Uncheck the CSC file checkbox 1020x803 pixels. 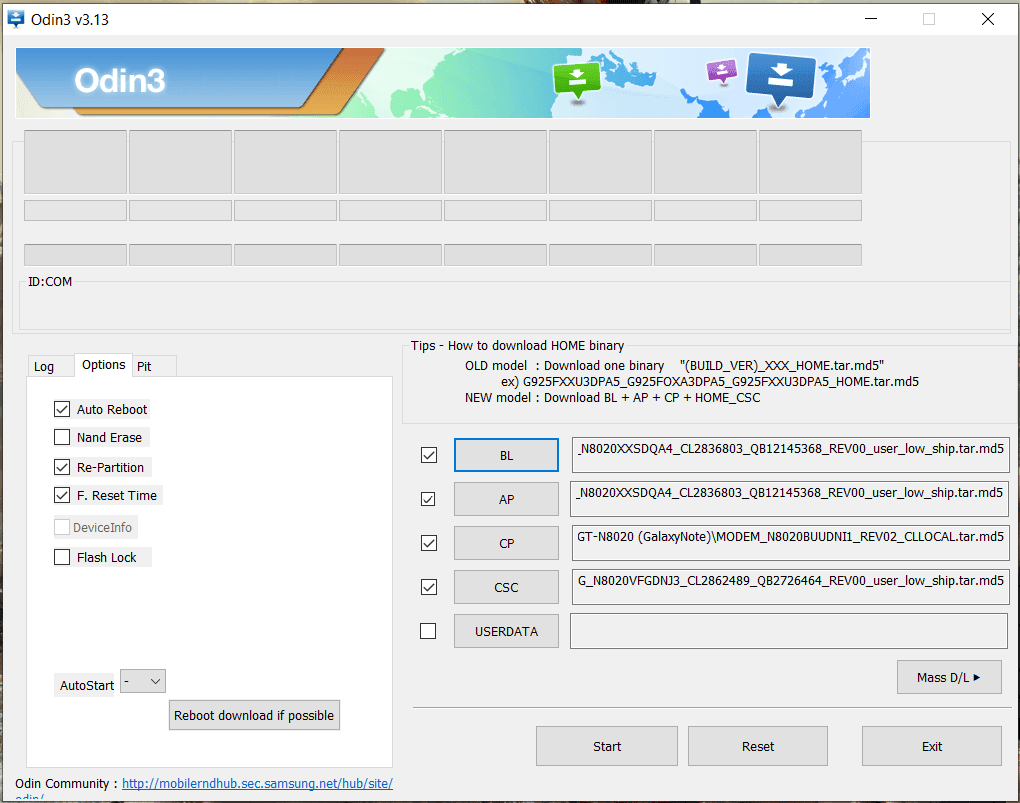pos(429,587)
